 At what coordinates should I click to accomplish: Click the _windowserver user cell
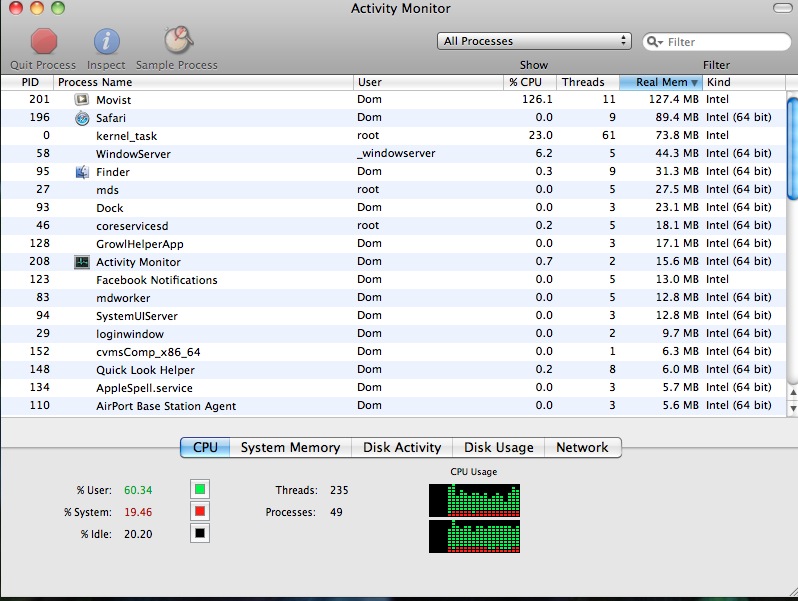coord(396,153)
